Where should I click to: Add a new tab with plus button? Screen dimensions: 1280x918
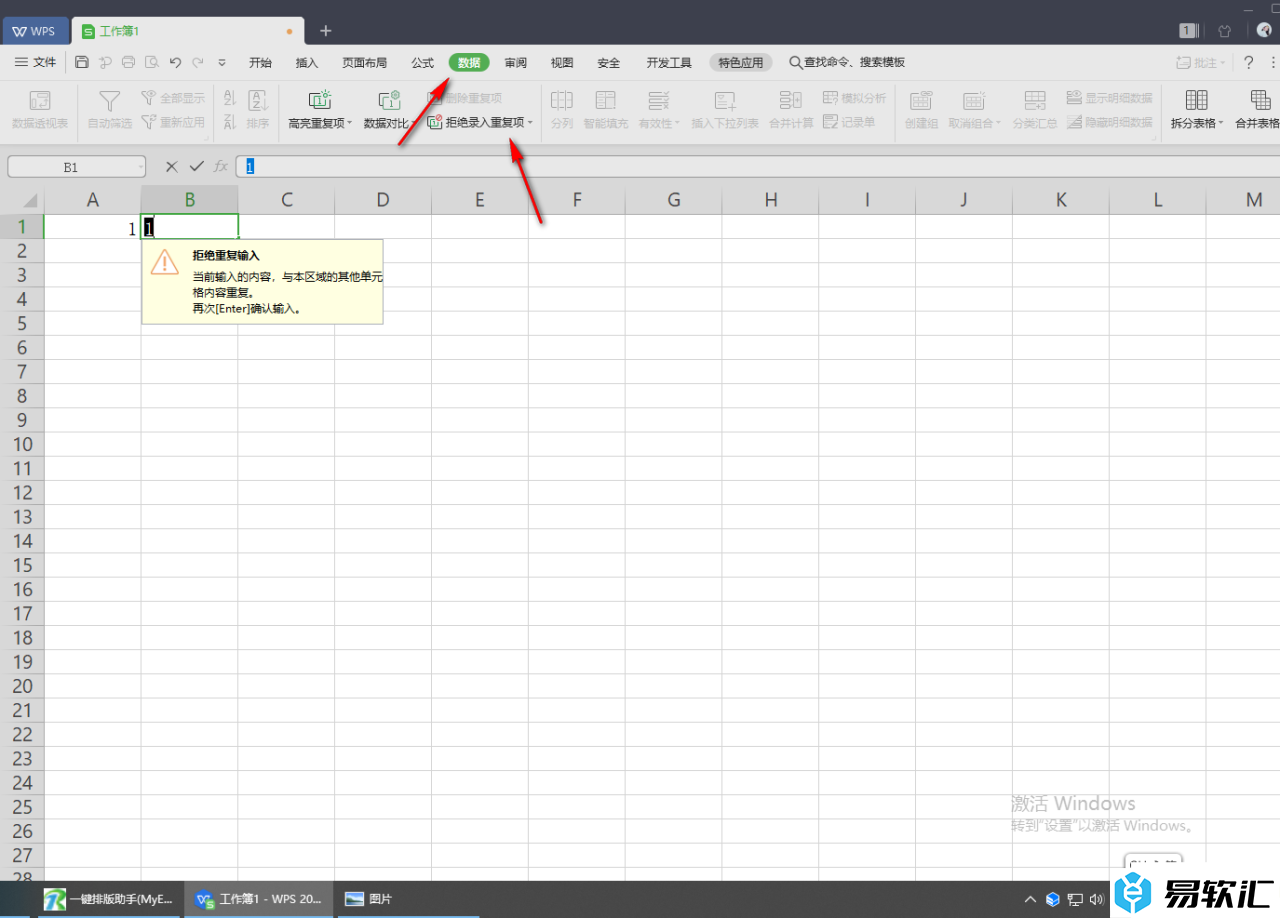(x=325, y=31)
